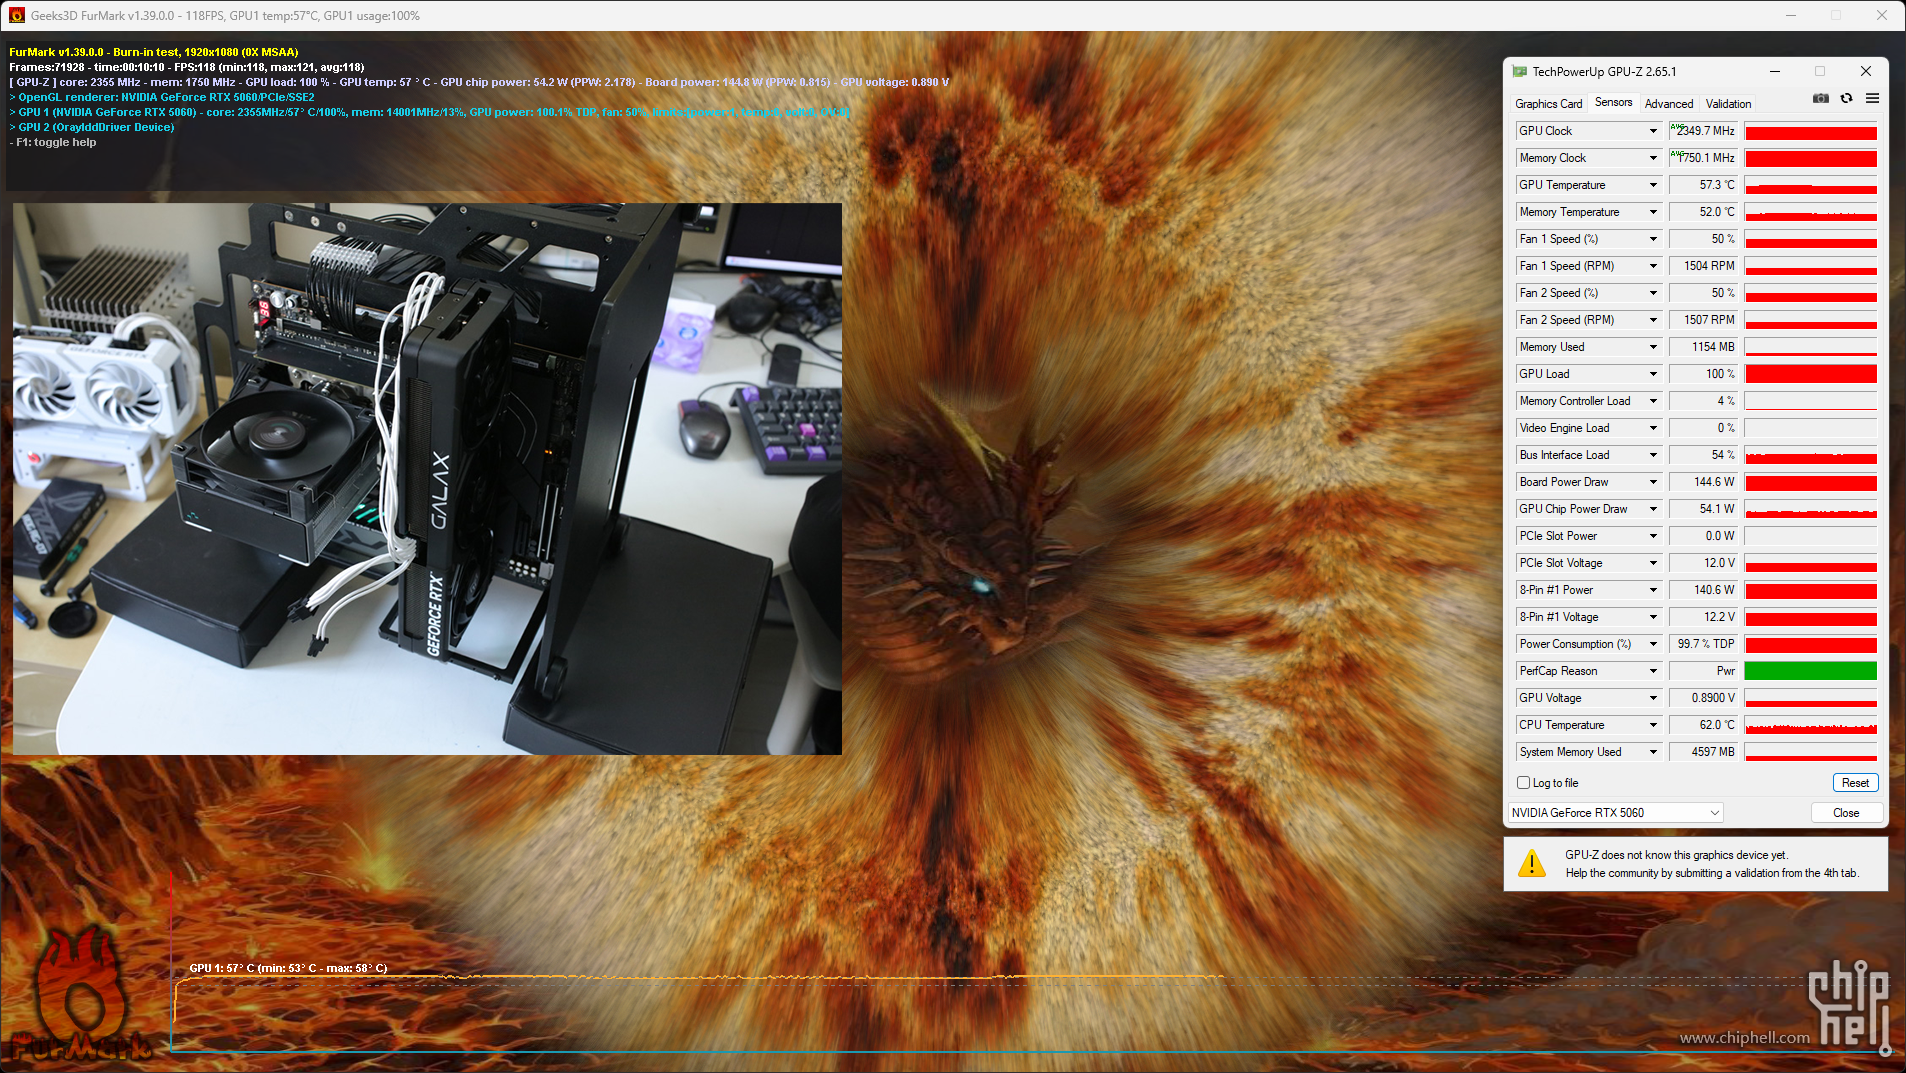Open the Board Power Draw dropdown

1653,482
